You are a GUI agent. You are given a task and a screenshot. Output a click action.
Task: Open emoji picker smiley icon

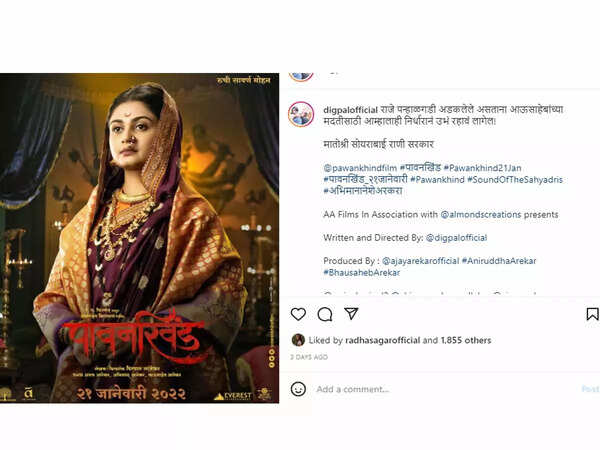[298, 389]
